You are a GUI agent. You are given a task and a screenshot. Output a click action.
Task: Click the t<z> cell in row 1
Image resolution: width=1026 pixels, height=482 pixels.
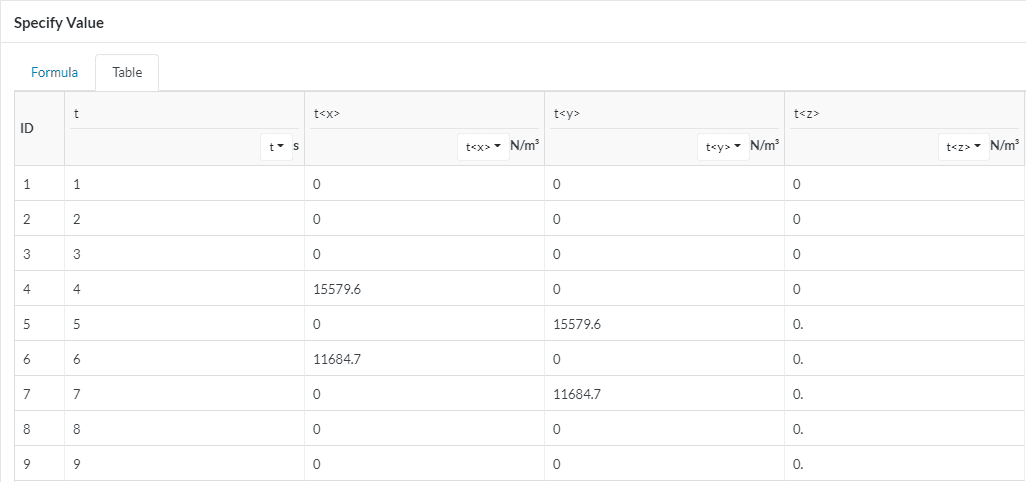[904, 184]
